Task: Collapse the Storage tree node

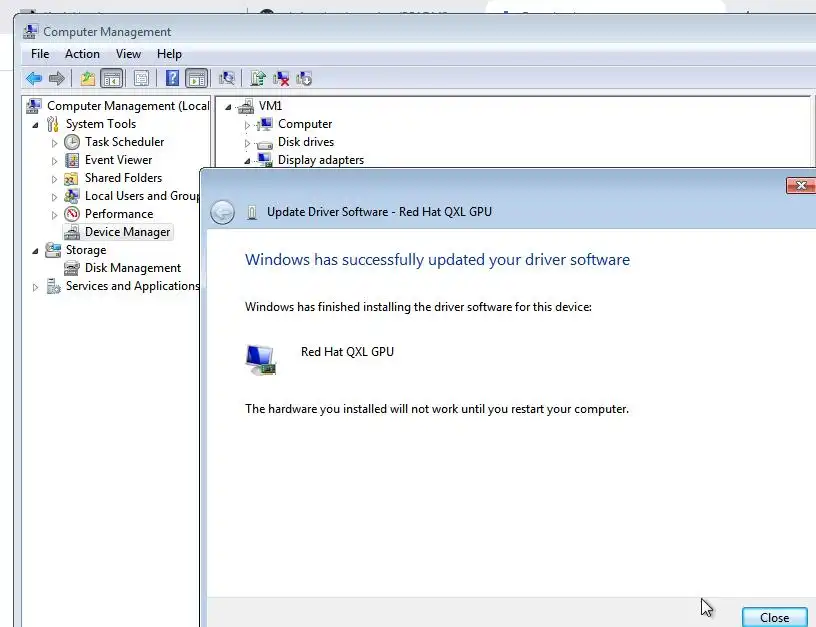Action: [x=35, y=251]
